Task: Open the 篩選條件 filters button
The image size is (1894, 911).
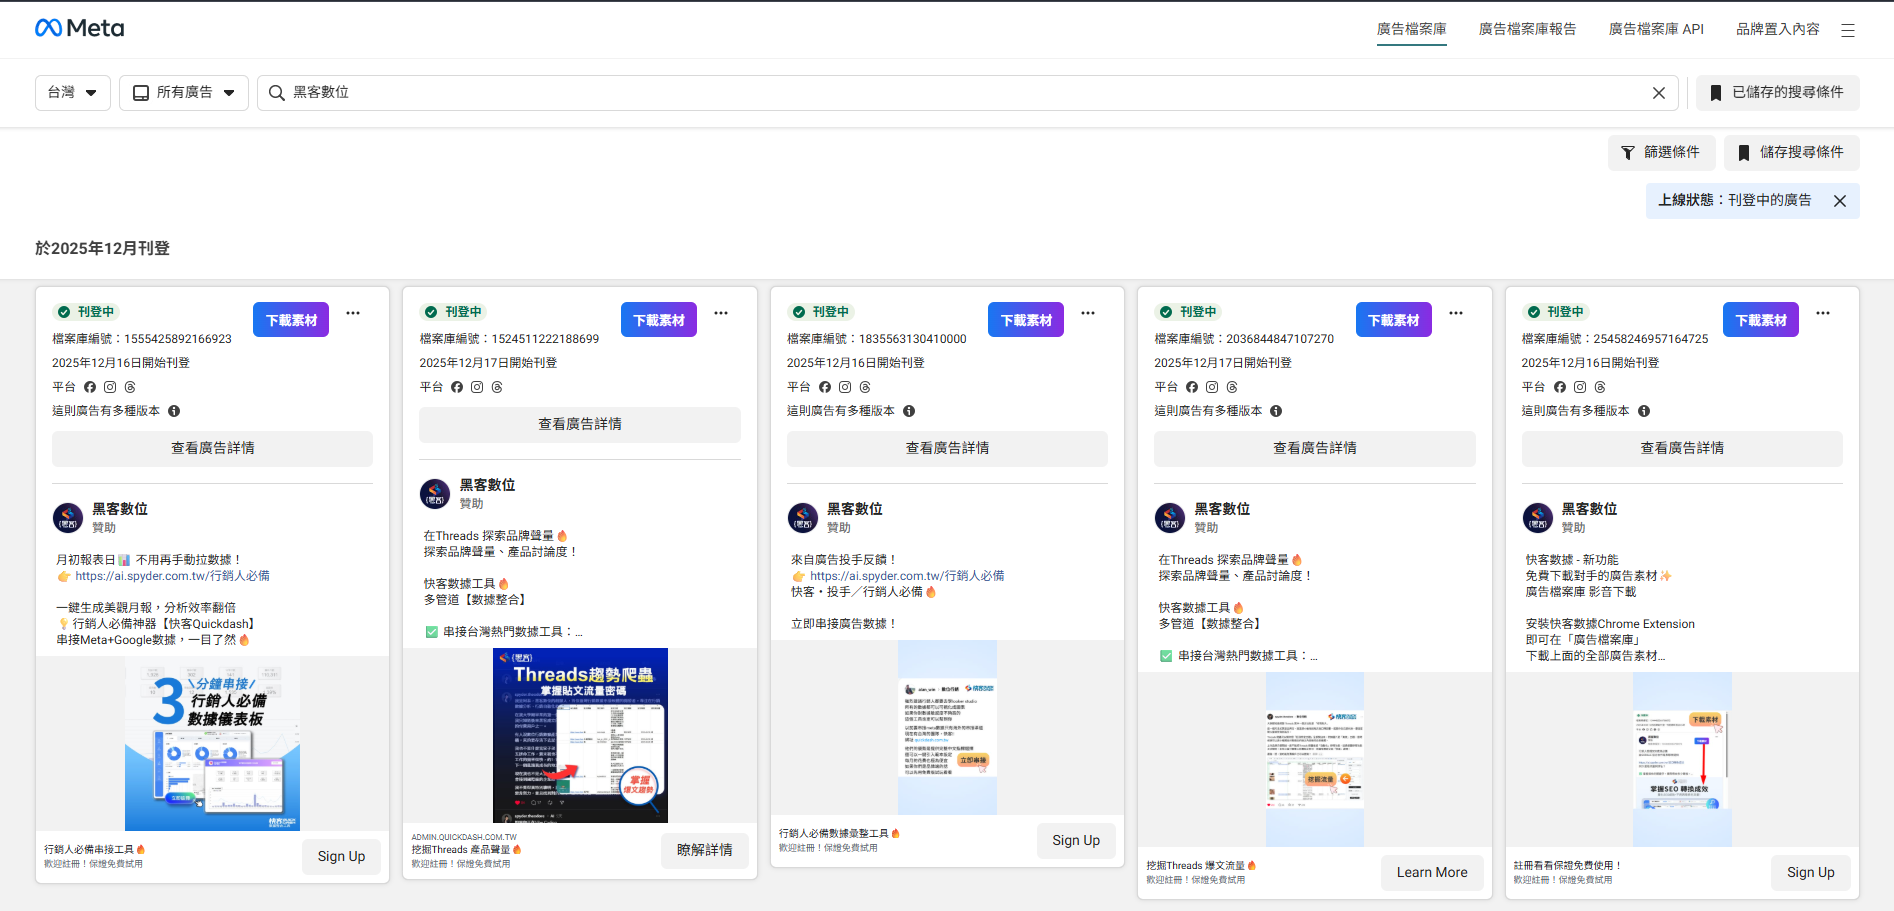Action: coord(1662,153)
